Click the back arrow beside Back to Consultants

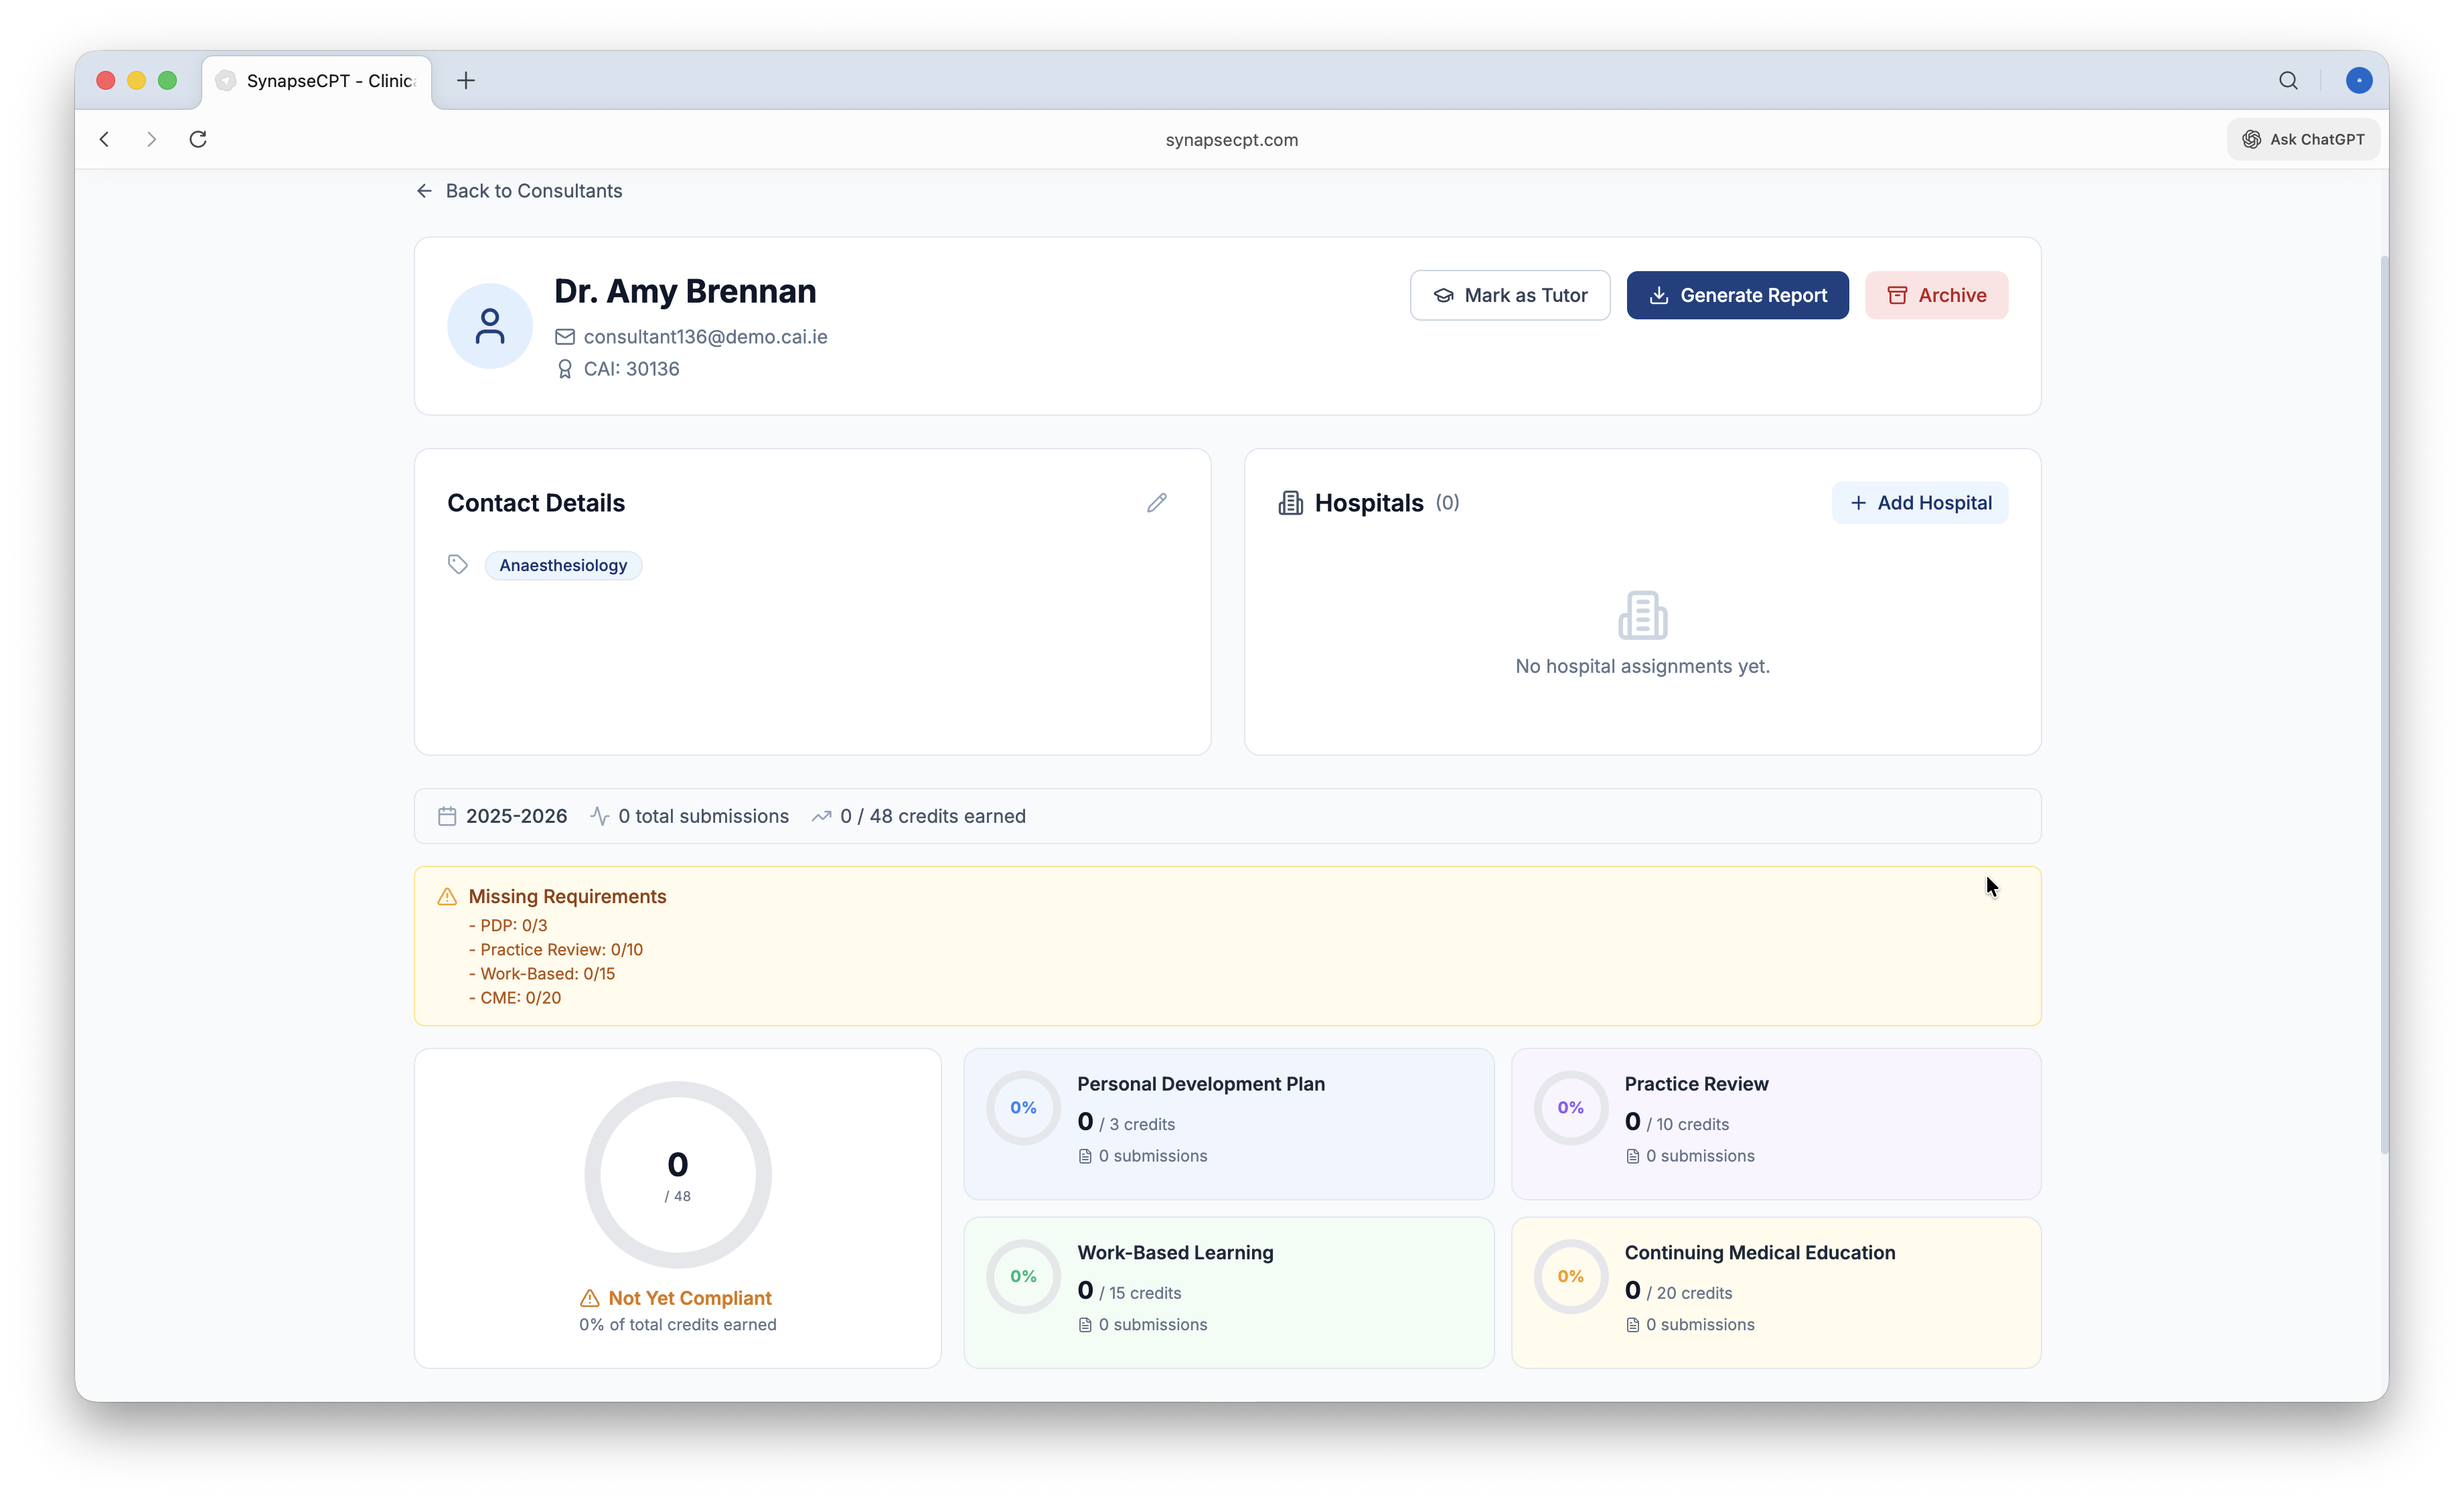[x=424, y=190]
